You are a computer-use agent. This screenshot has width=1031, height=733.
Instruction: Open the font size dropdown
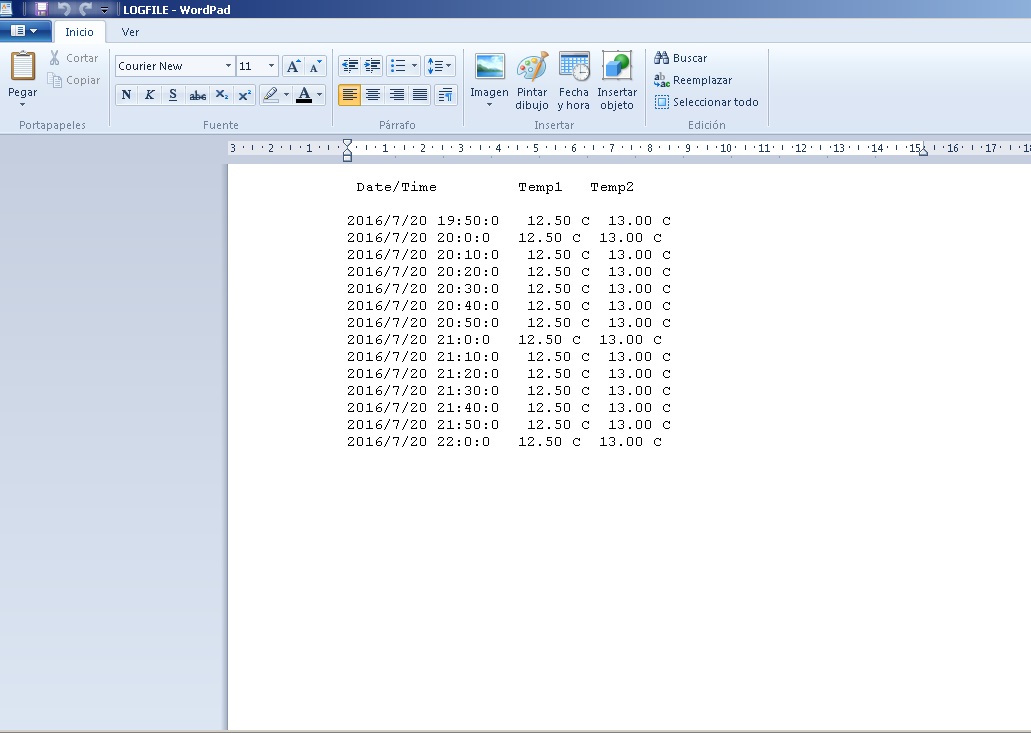(269, 65)
